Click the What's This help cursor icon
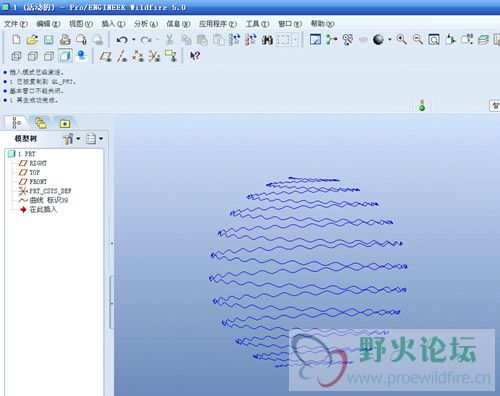500x396 pixels. pyautogui.click(x=195, y=56)
